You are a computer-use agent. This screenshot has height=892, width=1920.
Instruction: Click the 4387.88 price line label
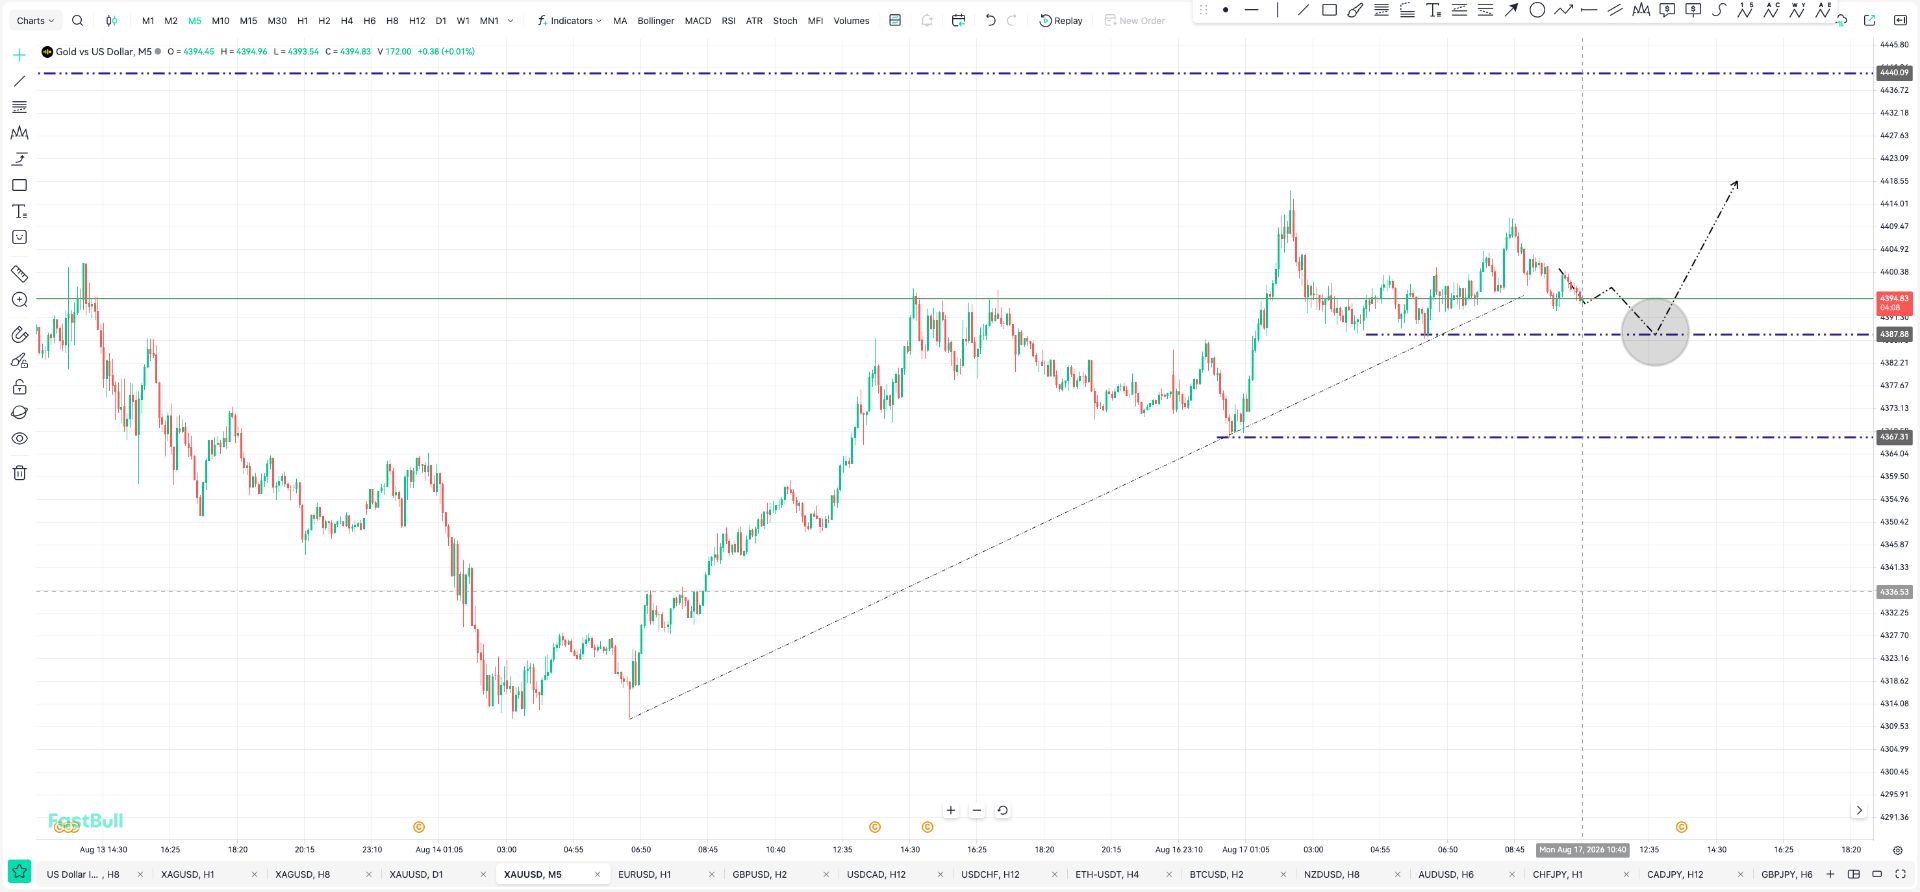[x=1894, y=334]
